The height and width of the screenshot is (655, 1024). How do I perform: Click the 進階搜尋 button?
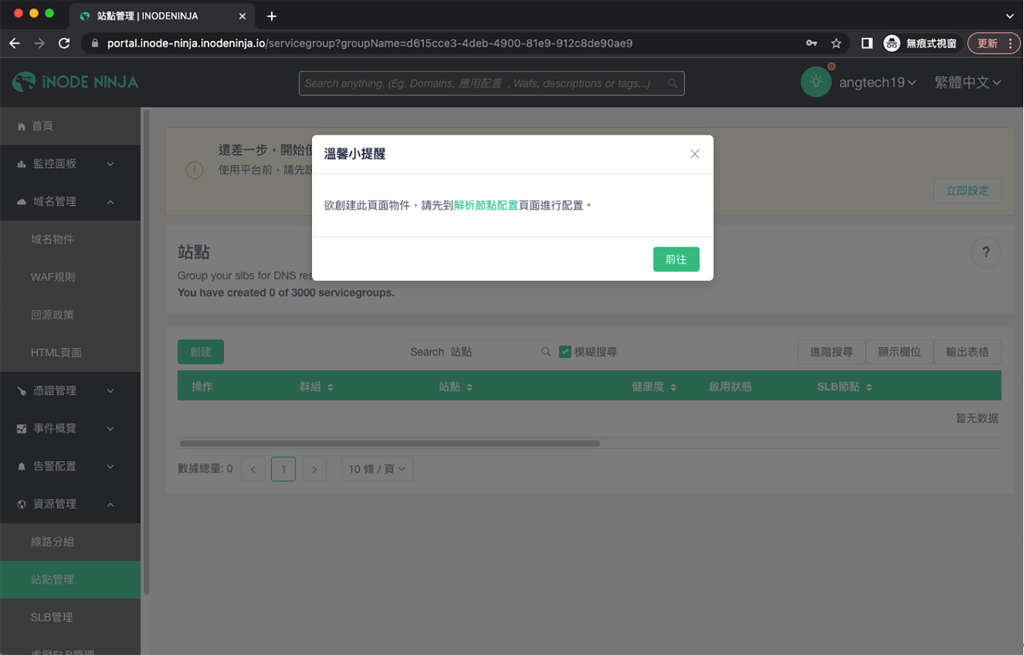(831, 352)
